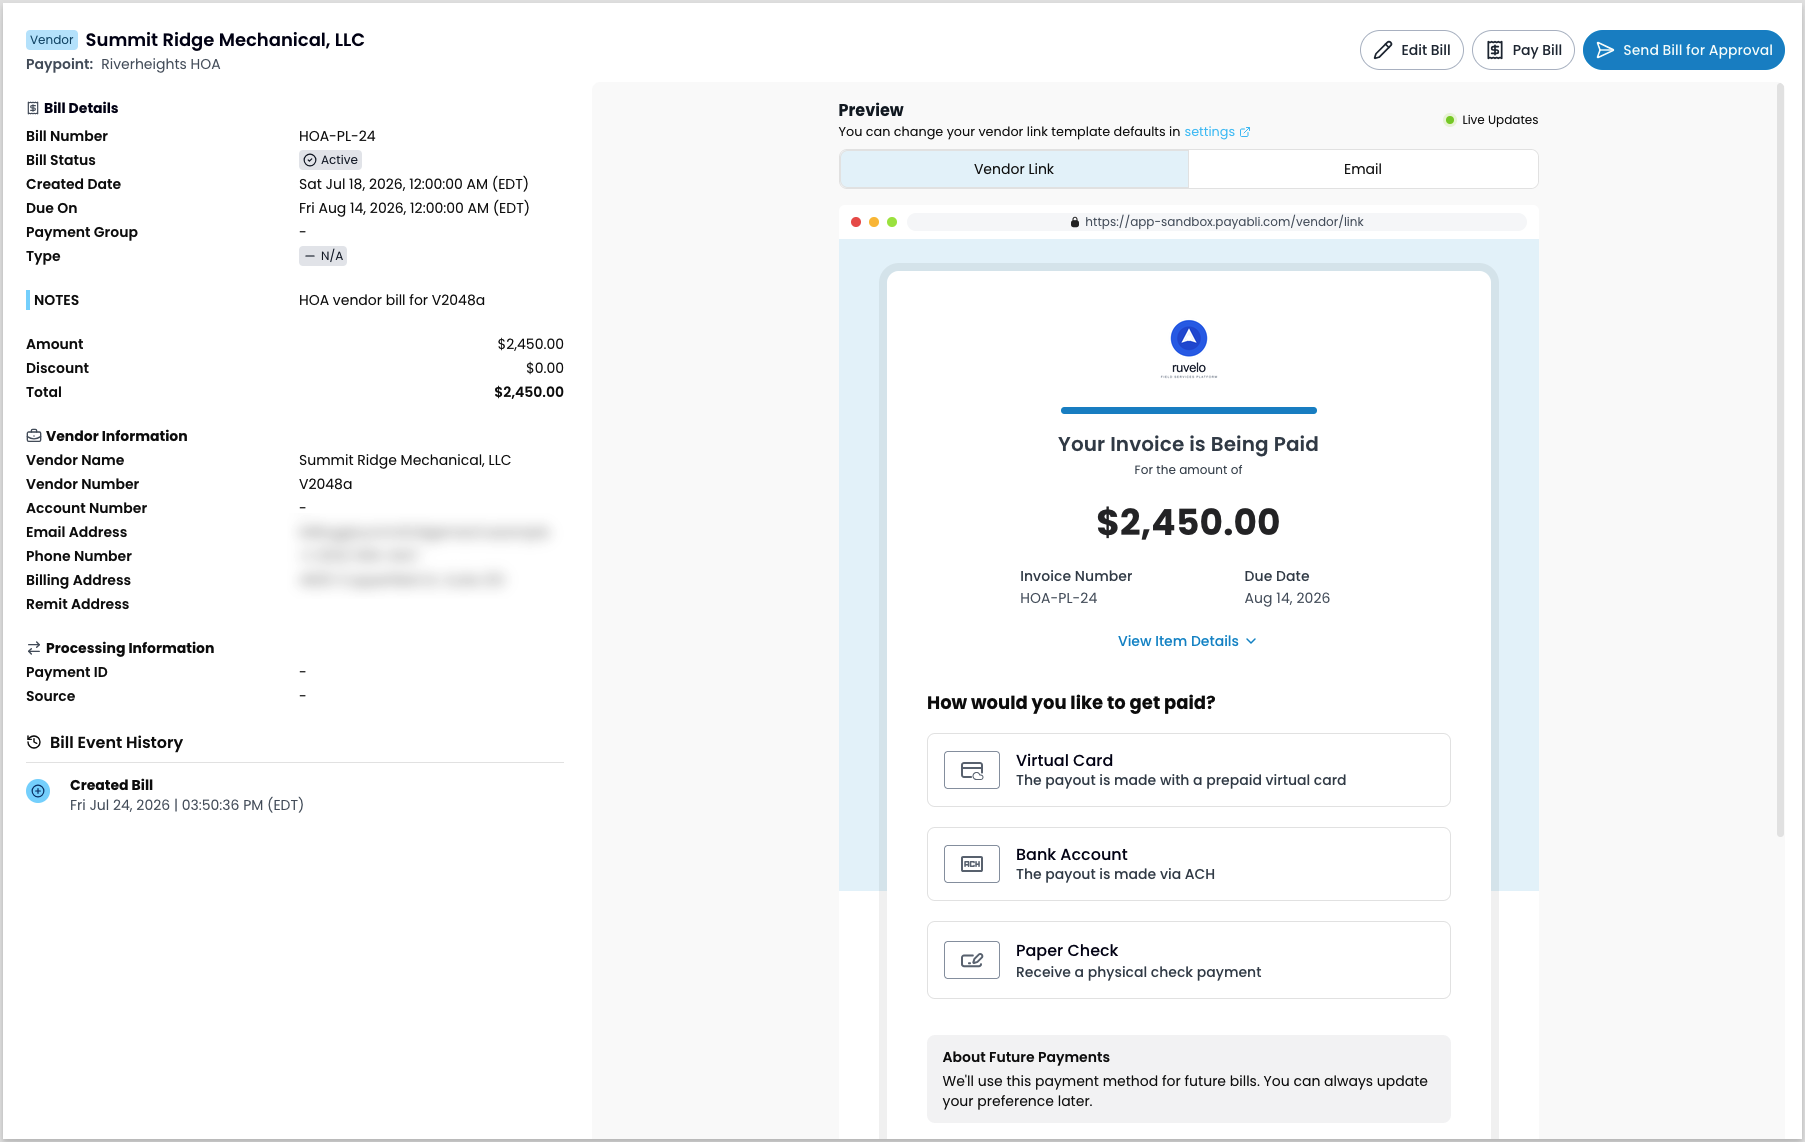Viewport: 1805px width, 1142px height.
Task: Click the Bill Details document icon
Action: (33, 108)
